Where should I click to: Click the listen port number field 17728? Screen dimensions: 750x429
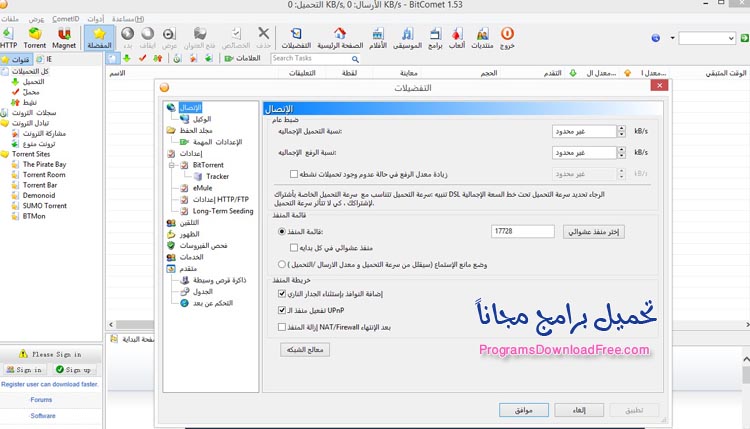(522, 231)
